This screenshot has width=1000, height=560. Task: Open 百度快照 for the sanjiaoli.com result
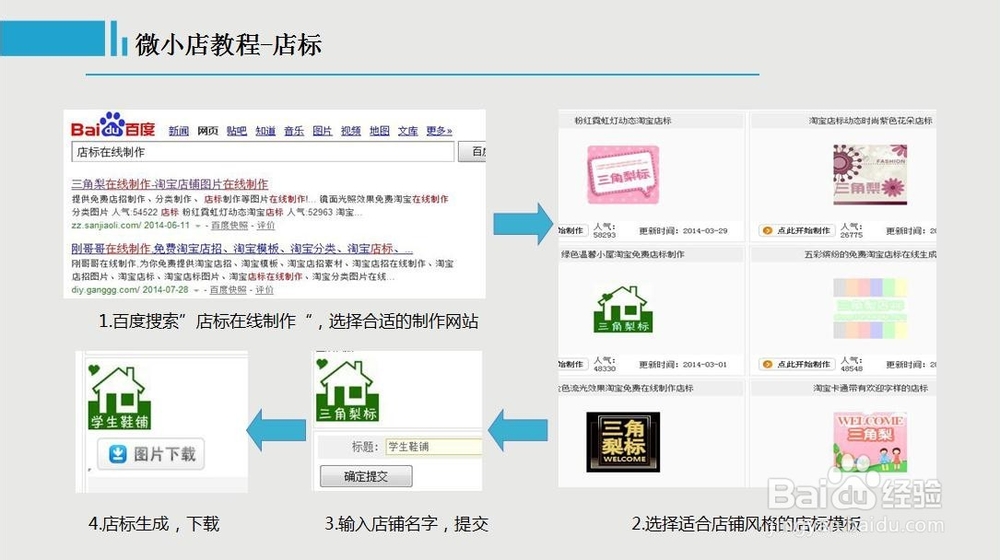pos(229,225)
